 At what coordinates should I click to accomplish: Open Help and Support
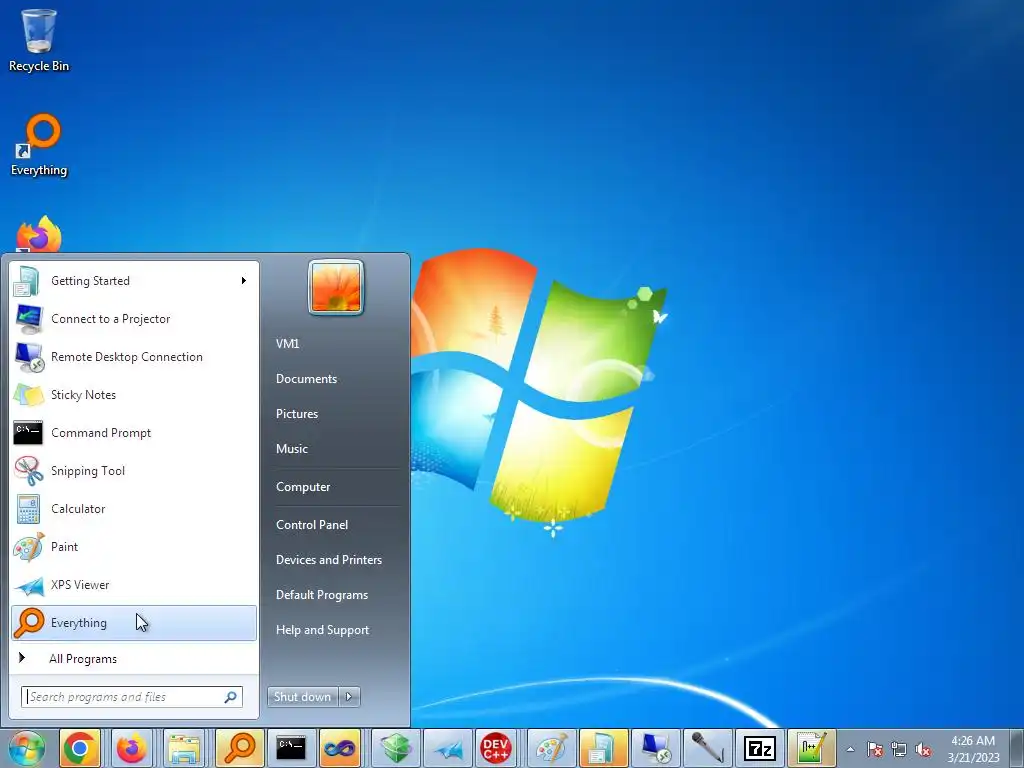point(322,630)
